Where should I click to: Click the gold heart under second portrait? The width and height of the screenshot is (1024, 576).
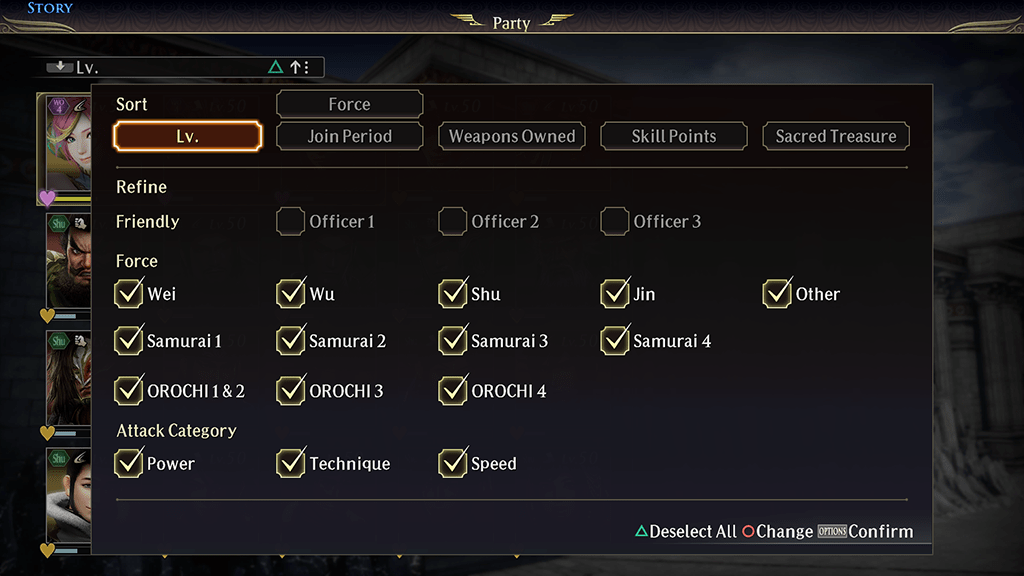47,316
